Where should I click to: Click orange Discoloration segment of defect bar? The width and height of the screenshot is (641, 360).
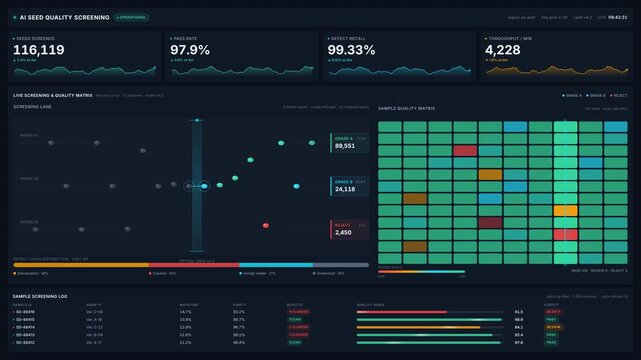(x=81, y=265)
